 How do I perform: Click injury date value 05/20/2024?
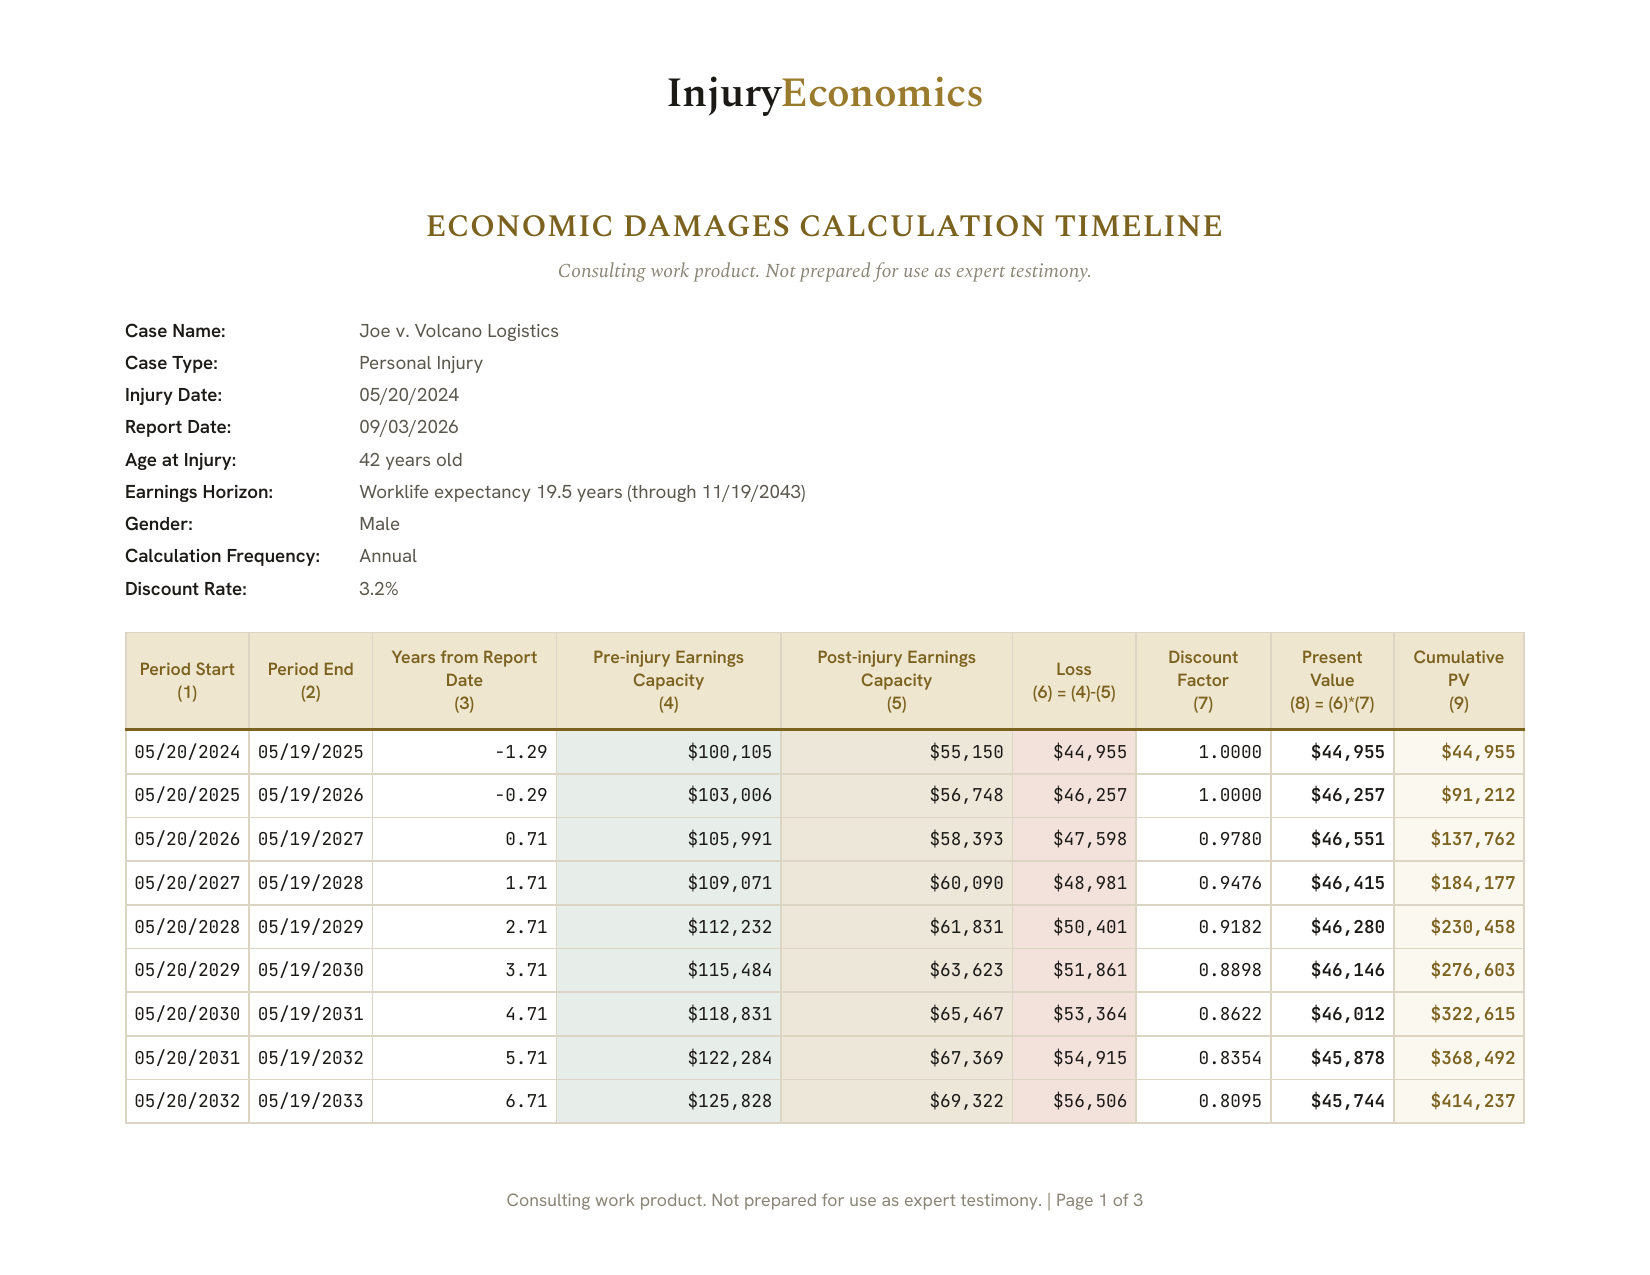pos(409,395)
